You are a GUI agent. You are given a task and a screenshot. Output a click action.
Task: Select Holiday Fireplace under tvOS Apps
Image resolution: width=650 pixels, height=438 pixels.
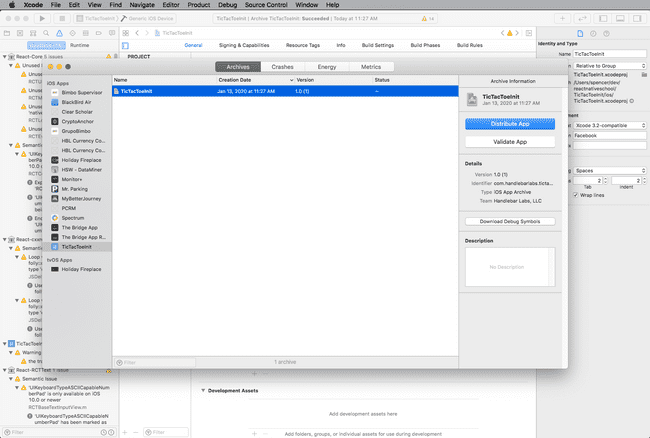coord(77,269)
